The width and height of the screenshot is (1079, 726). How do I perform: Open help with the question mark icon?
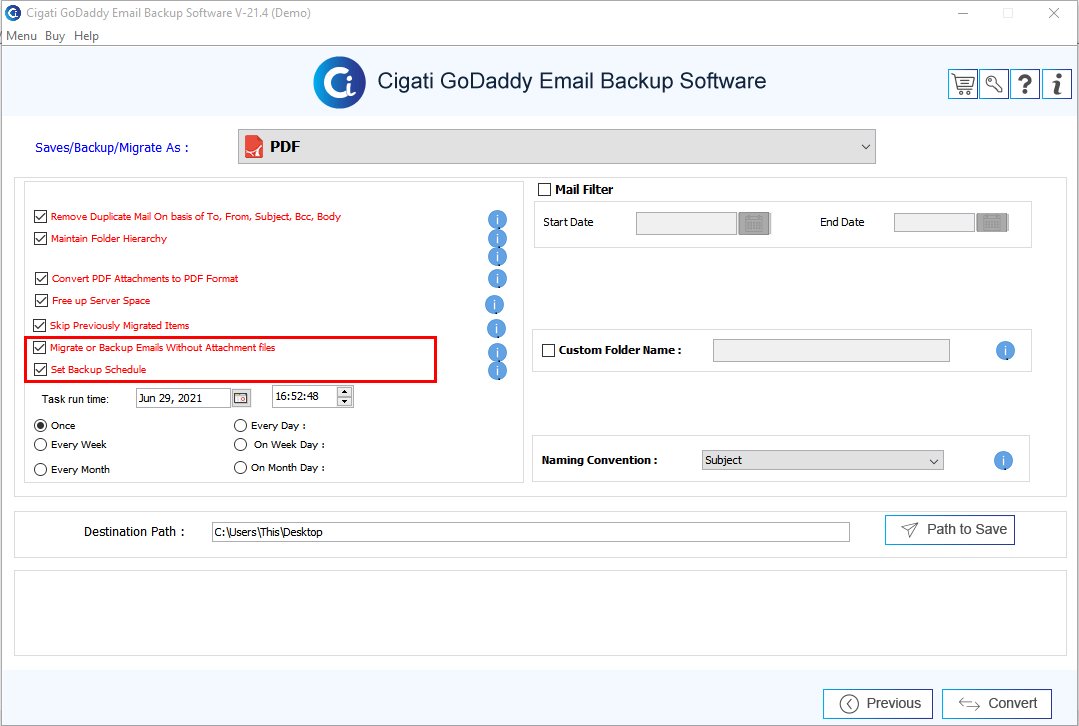[1025, 84]
